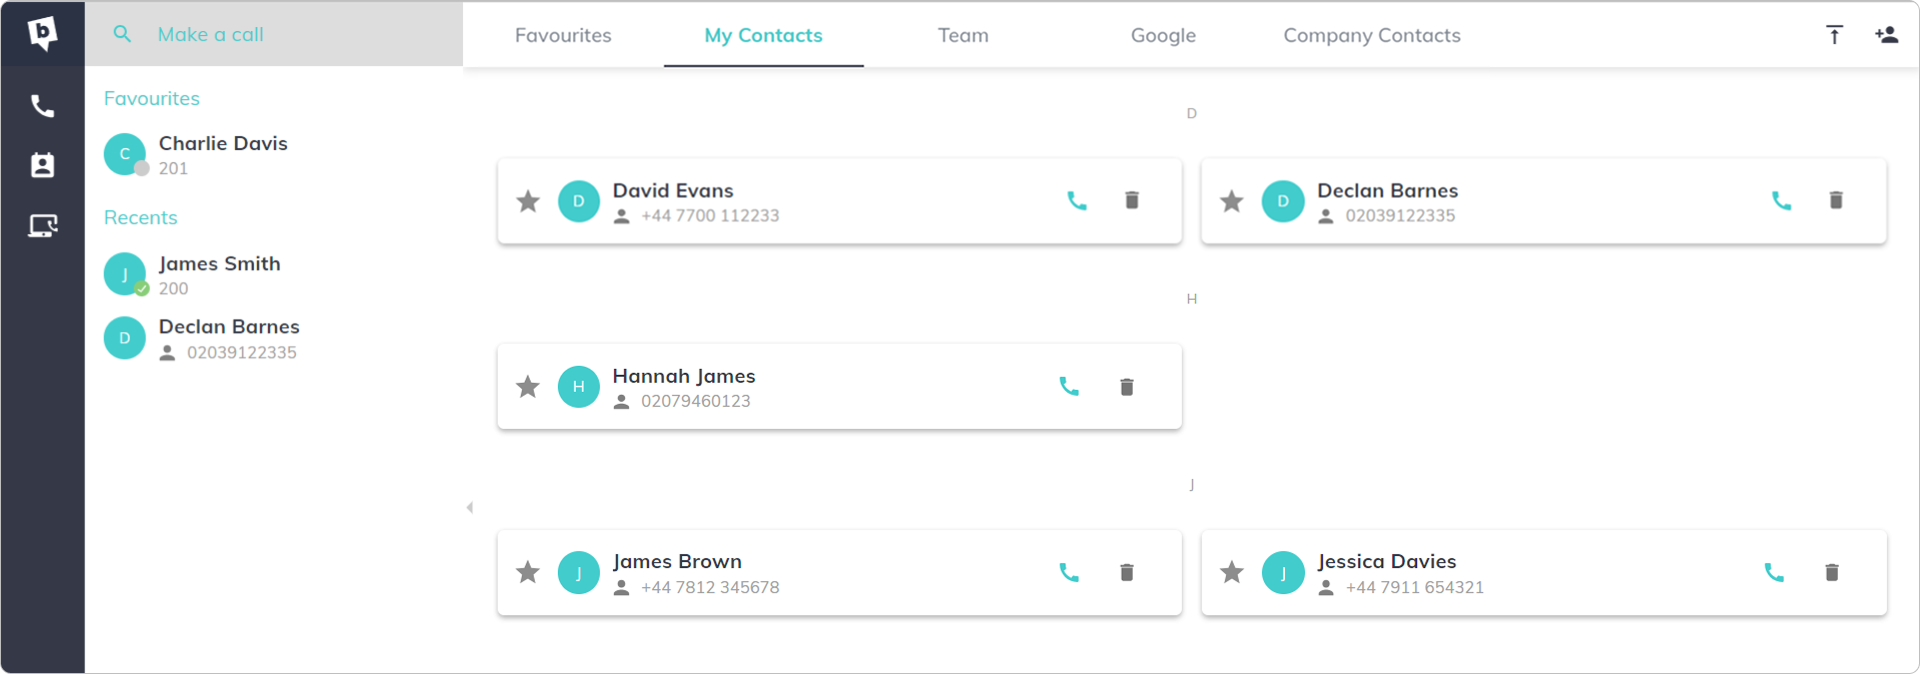Toggle favourite star for Jessica Davies
Viewport: 1920px width, 674px height.
click(1232, 573)
